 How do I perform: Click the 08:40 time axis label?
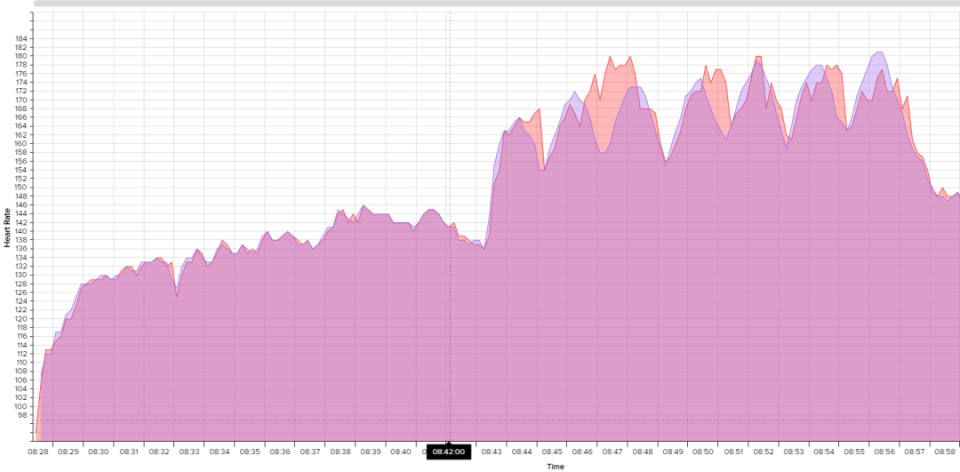(401, 451)
